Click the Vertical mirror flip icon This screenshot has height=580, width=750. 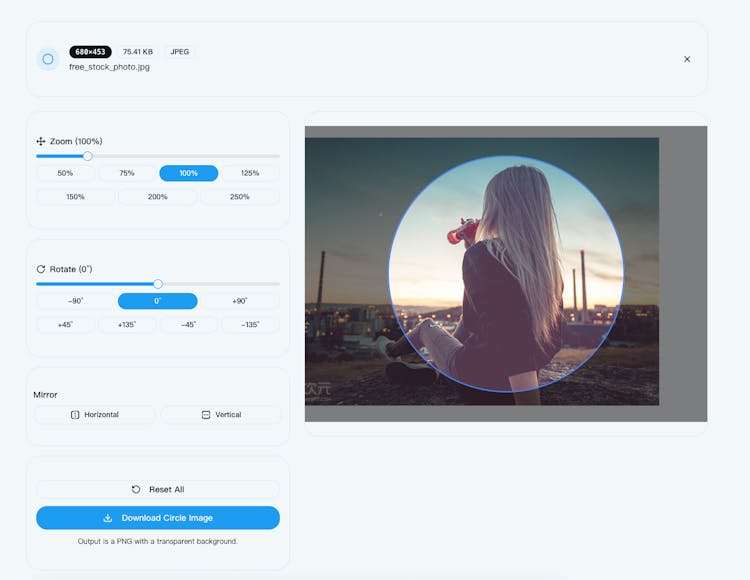pos(206,414)
